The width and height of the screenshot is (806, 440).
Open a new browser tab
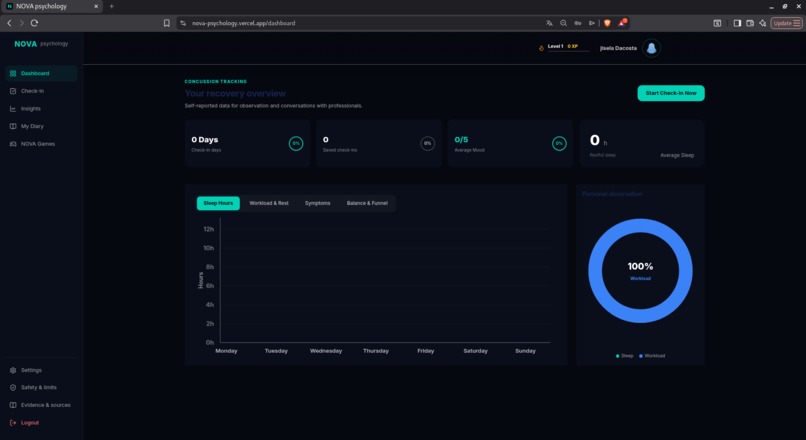coord(112,6)
